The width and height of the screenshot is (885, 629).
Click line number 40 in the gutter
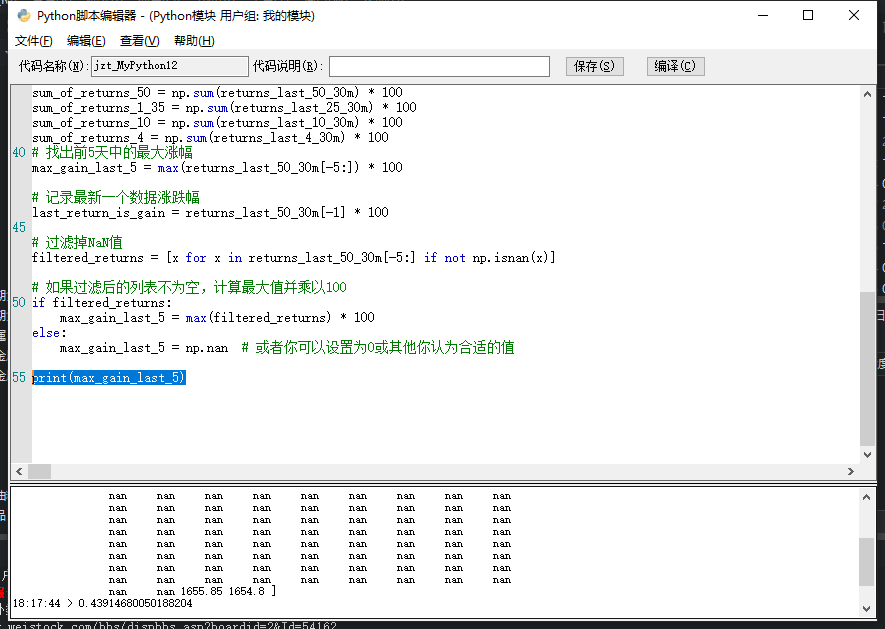(19, 152)
